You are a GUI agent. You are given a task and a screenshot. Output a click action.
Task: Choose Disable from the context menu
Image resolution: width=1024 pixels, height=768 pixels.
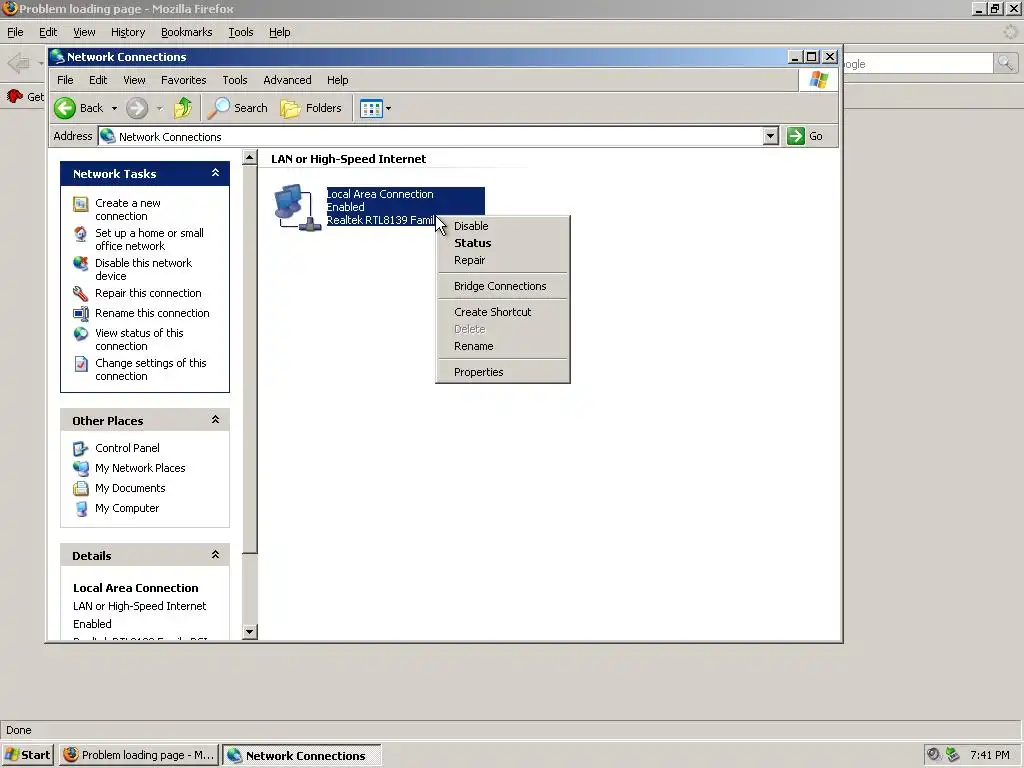[502, 226]
